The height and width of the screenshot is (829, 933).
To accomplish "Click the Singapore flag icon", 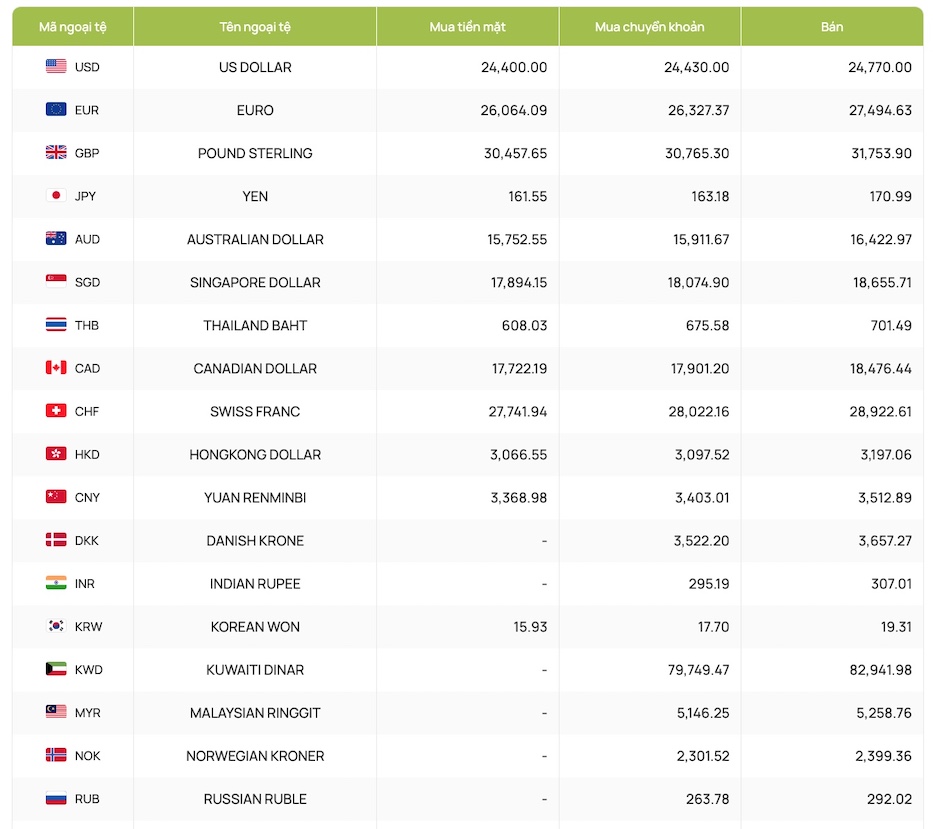I will pos(56,282).
